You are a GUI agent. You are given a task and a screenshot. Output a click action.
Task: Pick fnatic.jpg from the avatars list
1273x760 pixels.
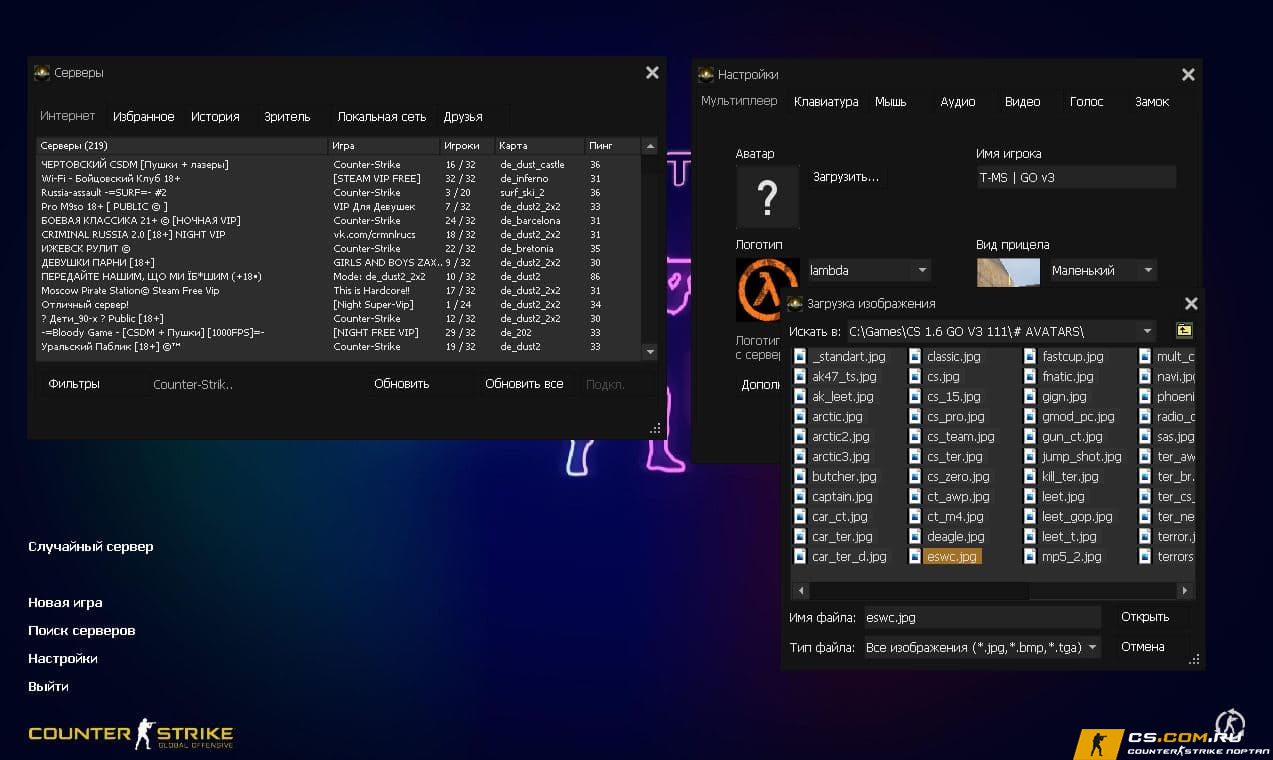(x=1068, y=377)
